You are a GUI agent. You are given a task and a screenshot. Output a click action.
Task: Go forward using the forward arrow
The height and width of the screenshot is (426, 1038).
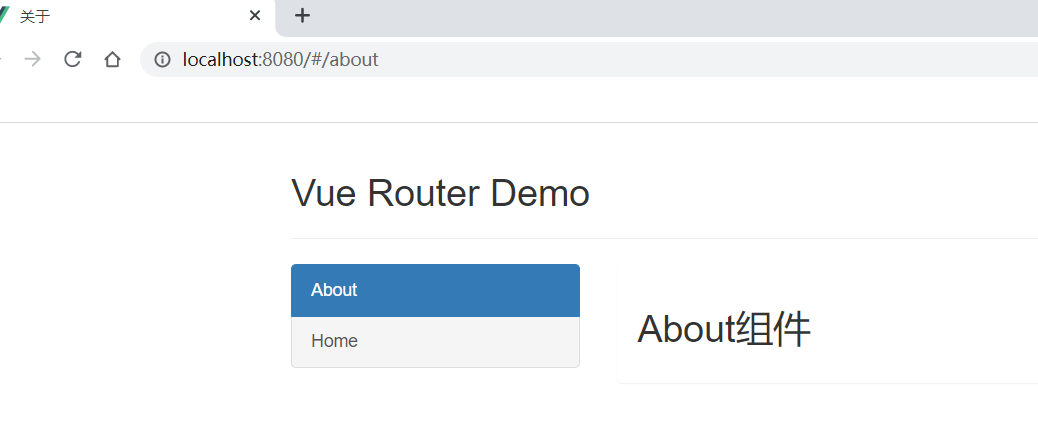(x=32, y=59)
